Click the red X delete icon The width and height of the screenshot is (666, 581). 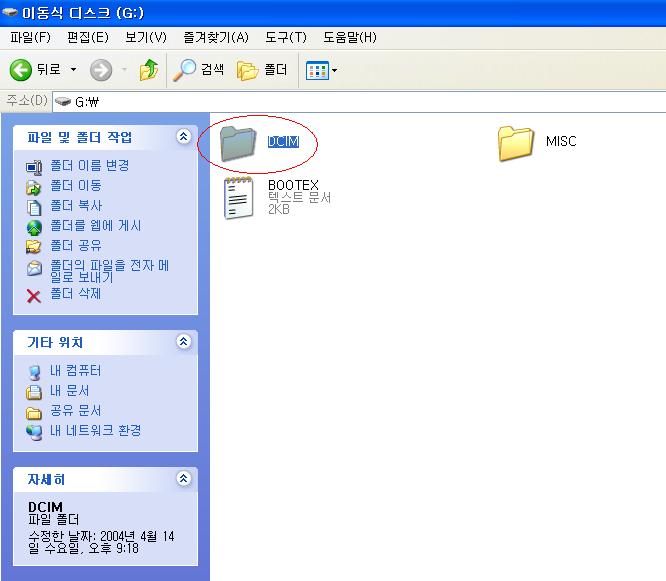(34, 296)
